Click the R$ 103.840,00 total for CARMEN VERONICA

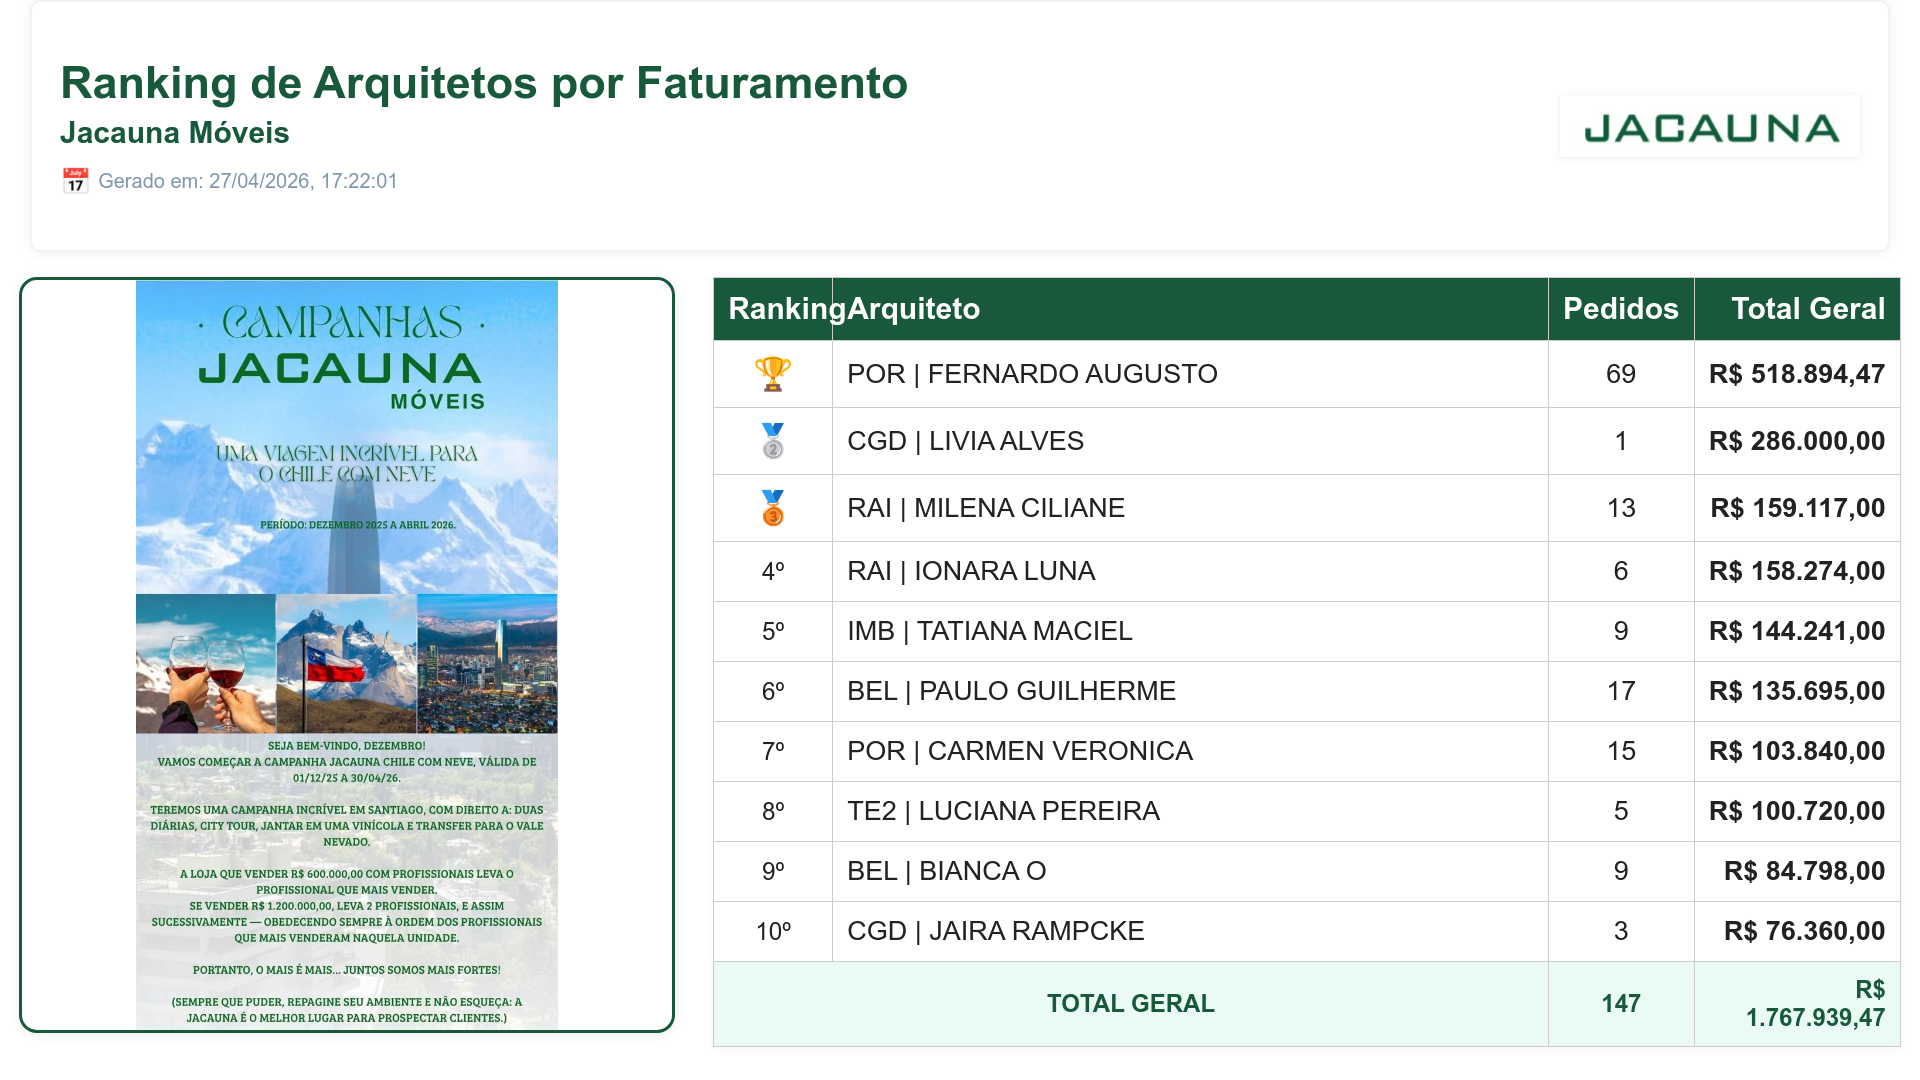(x=1797, y=751)
